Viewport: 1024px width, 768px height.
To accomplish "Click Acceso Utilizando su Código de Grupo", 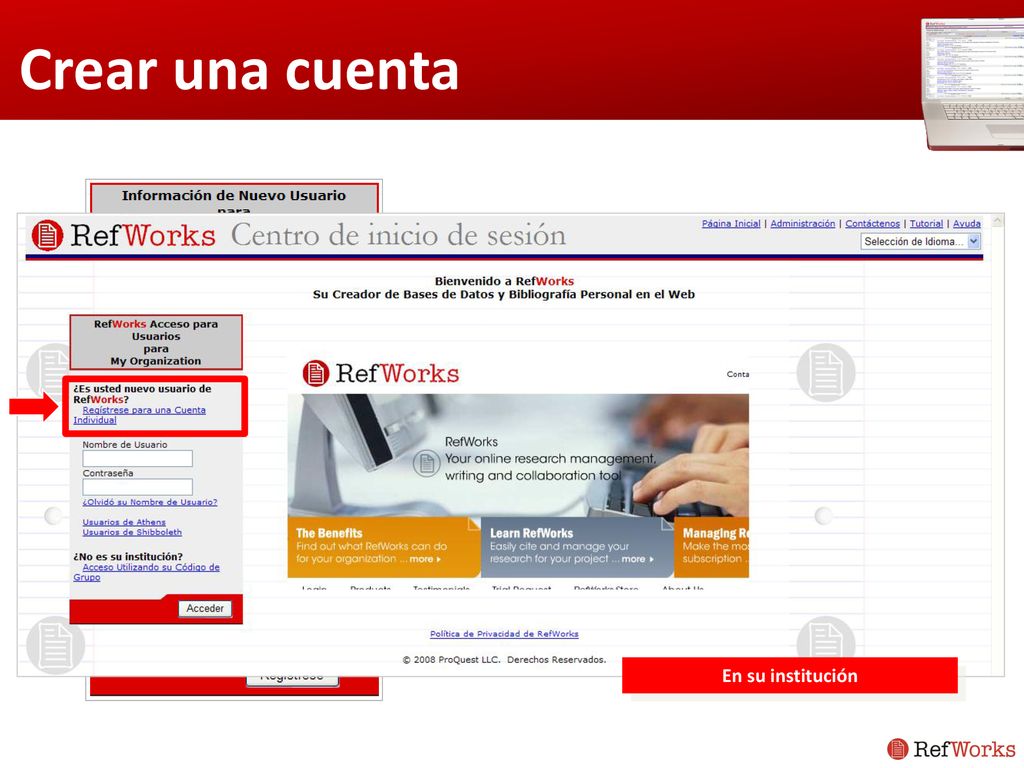I will (x=146, y=572).
